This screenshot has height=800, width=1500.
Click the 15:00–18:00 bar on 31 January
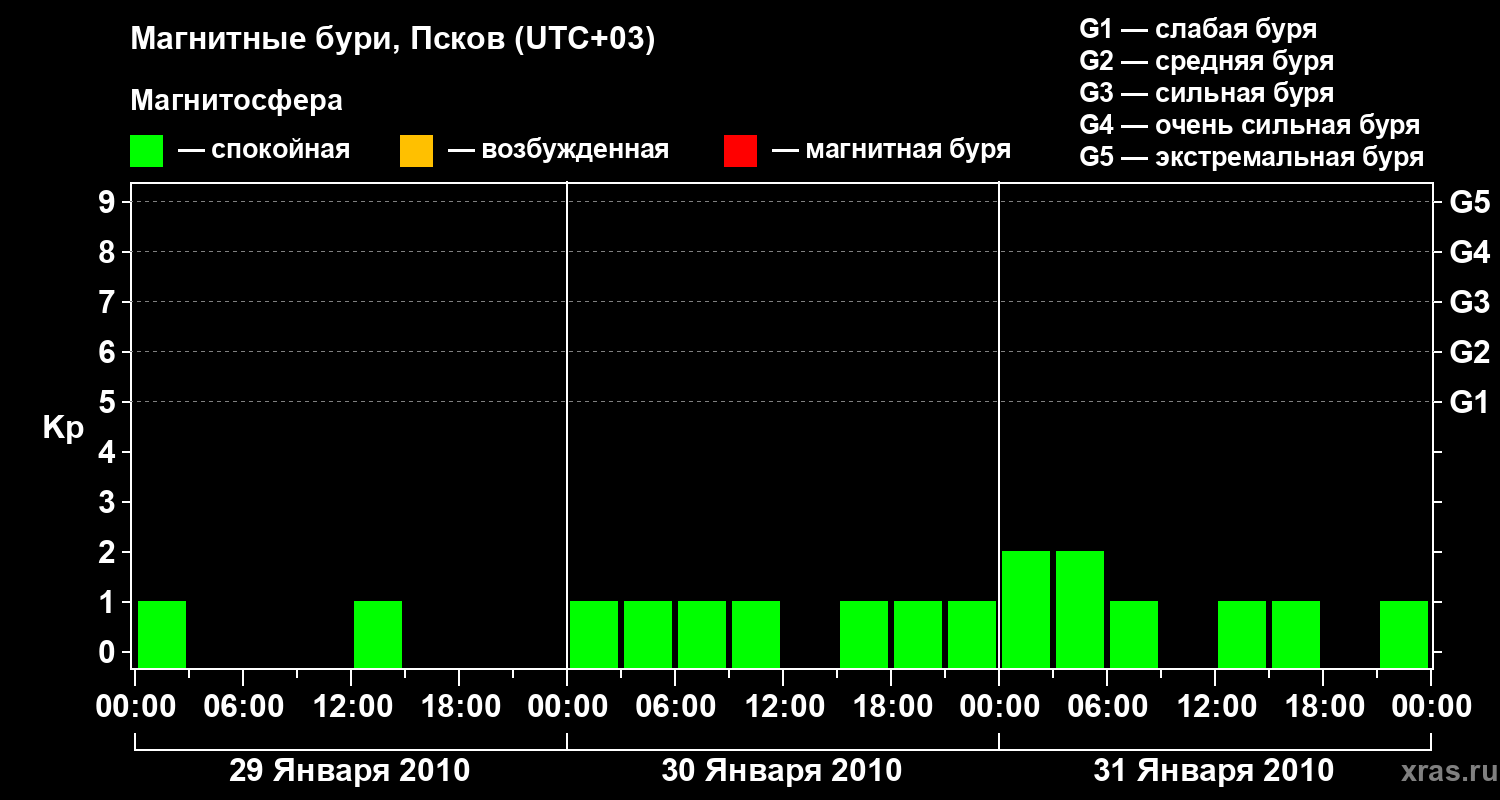tap(1296, 634)
